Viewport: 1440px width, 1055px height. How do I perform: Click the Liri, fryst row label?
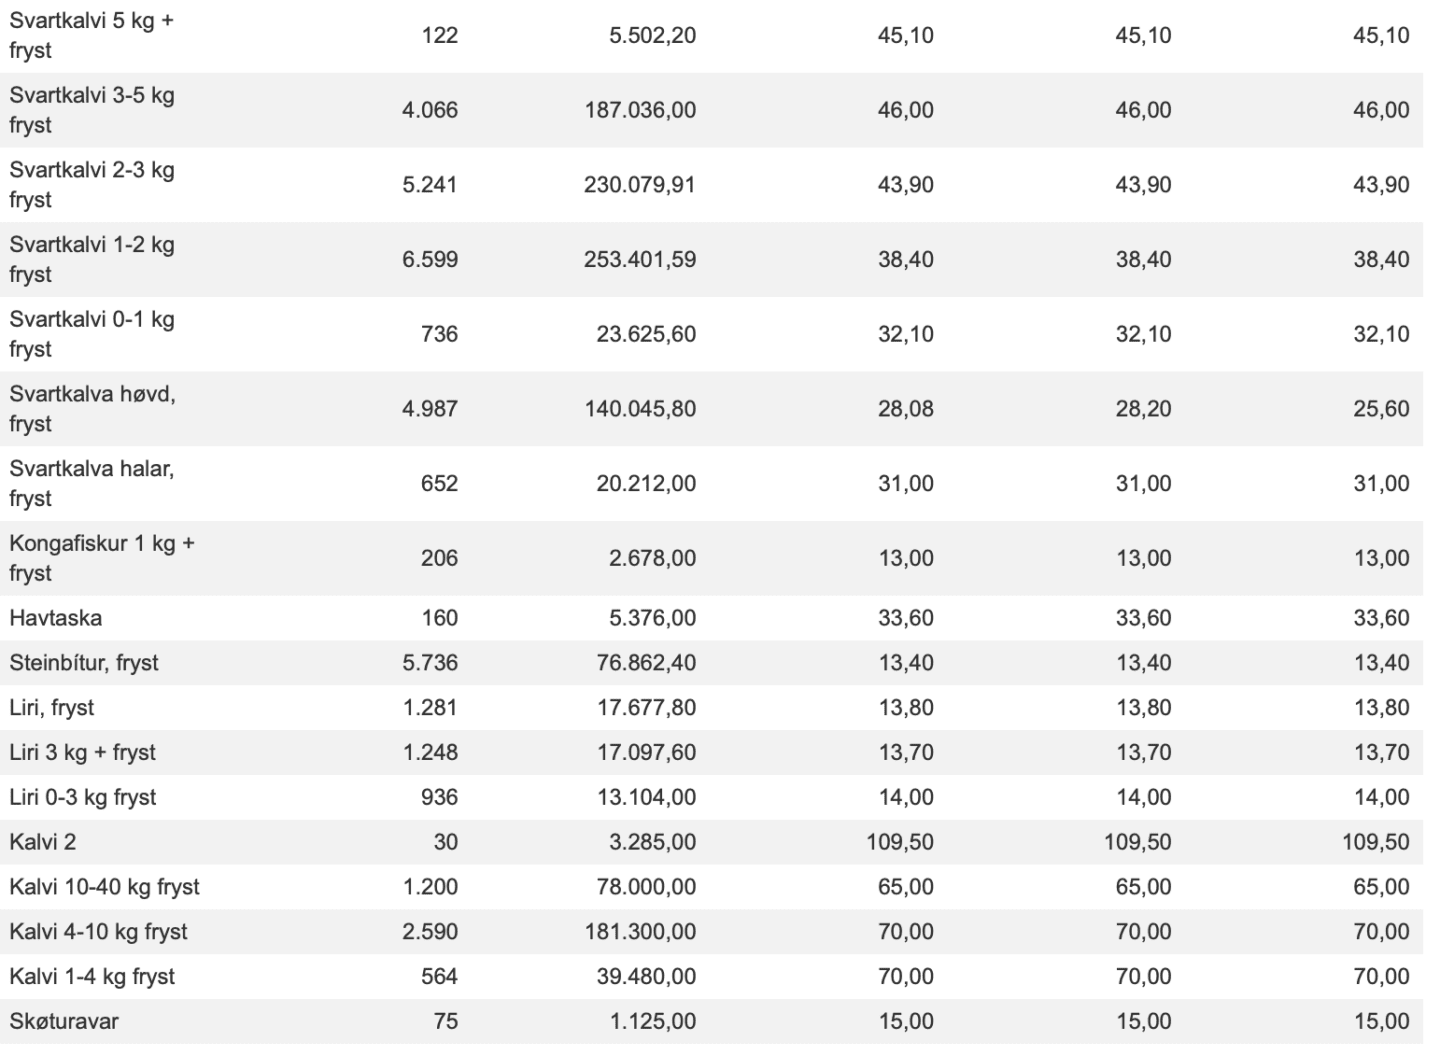point(52,708)
